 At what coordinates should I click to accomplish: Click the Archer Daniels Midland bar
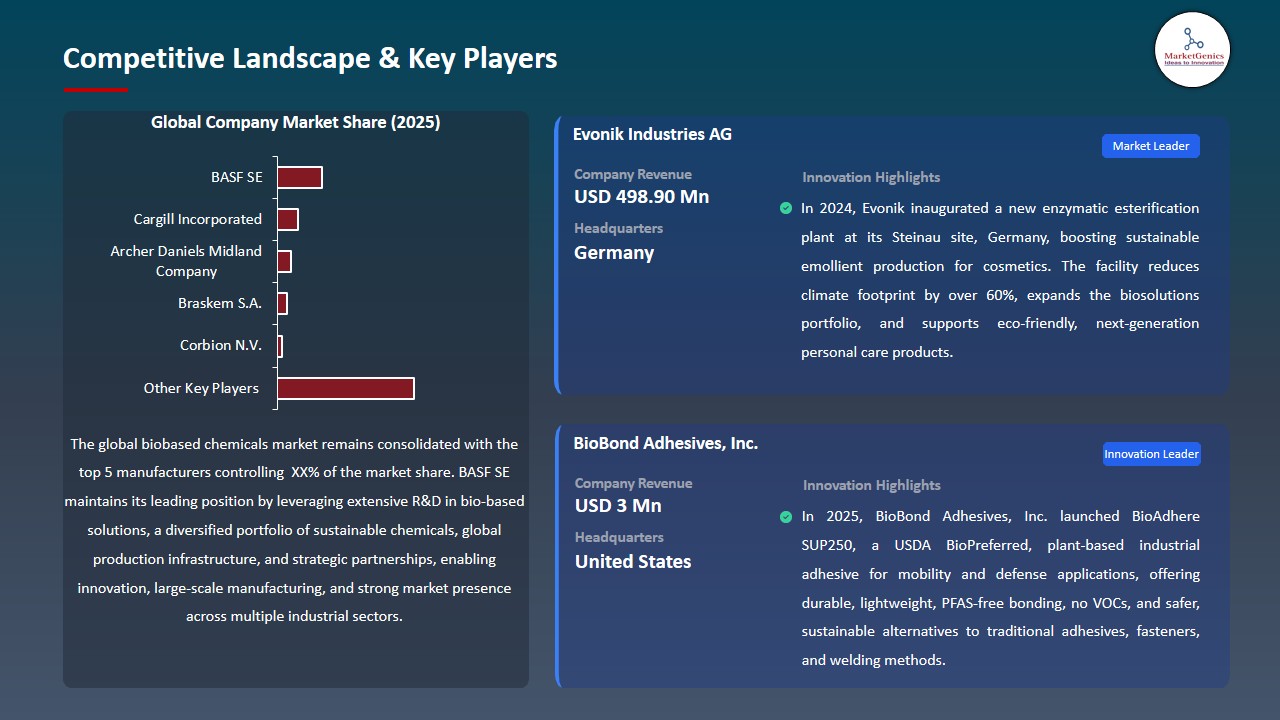click(x=284, y=261)
